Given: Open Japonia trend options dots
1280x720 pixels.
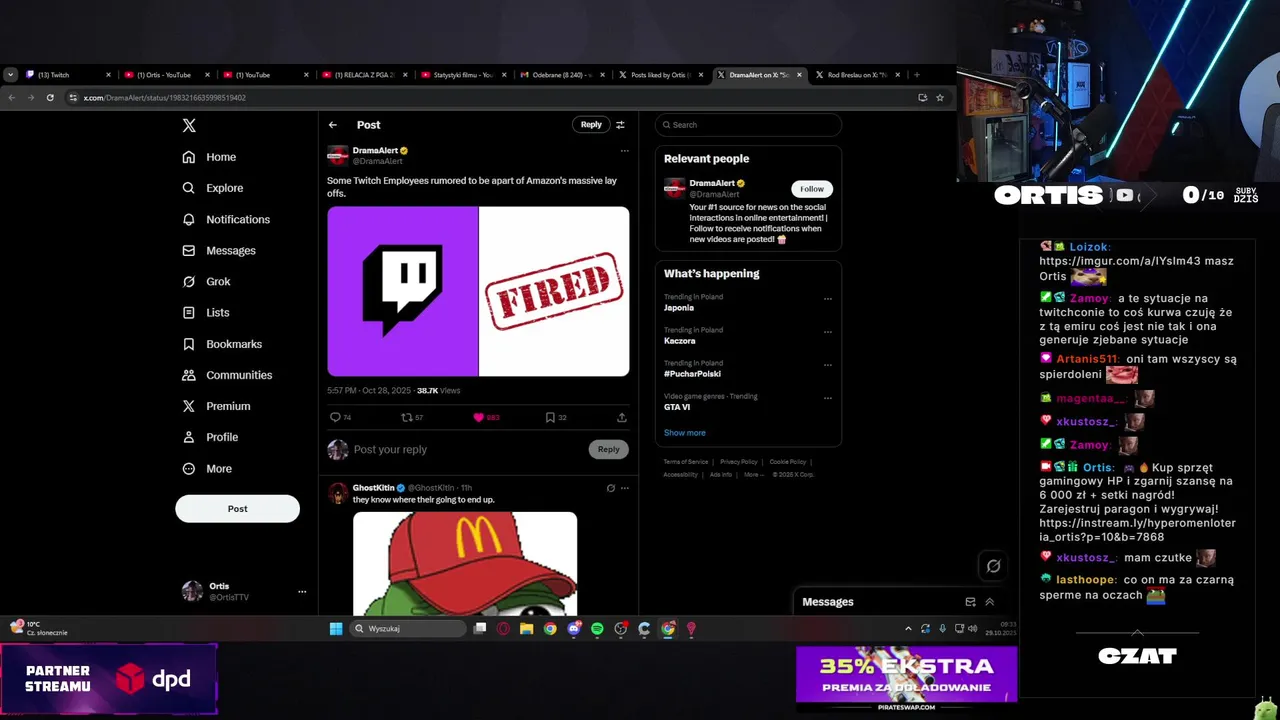Looking at the screenshot, I should tap(827, 298).
